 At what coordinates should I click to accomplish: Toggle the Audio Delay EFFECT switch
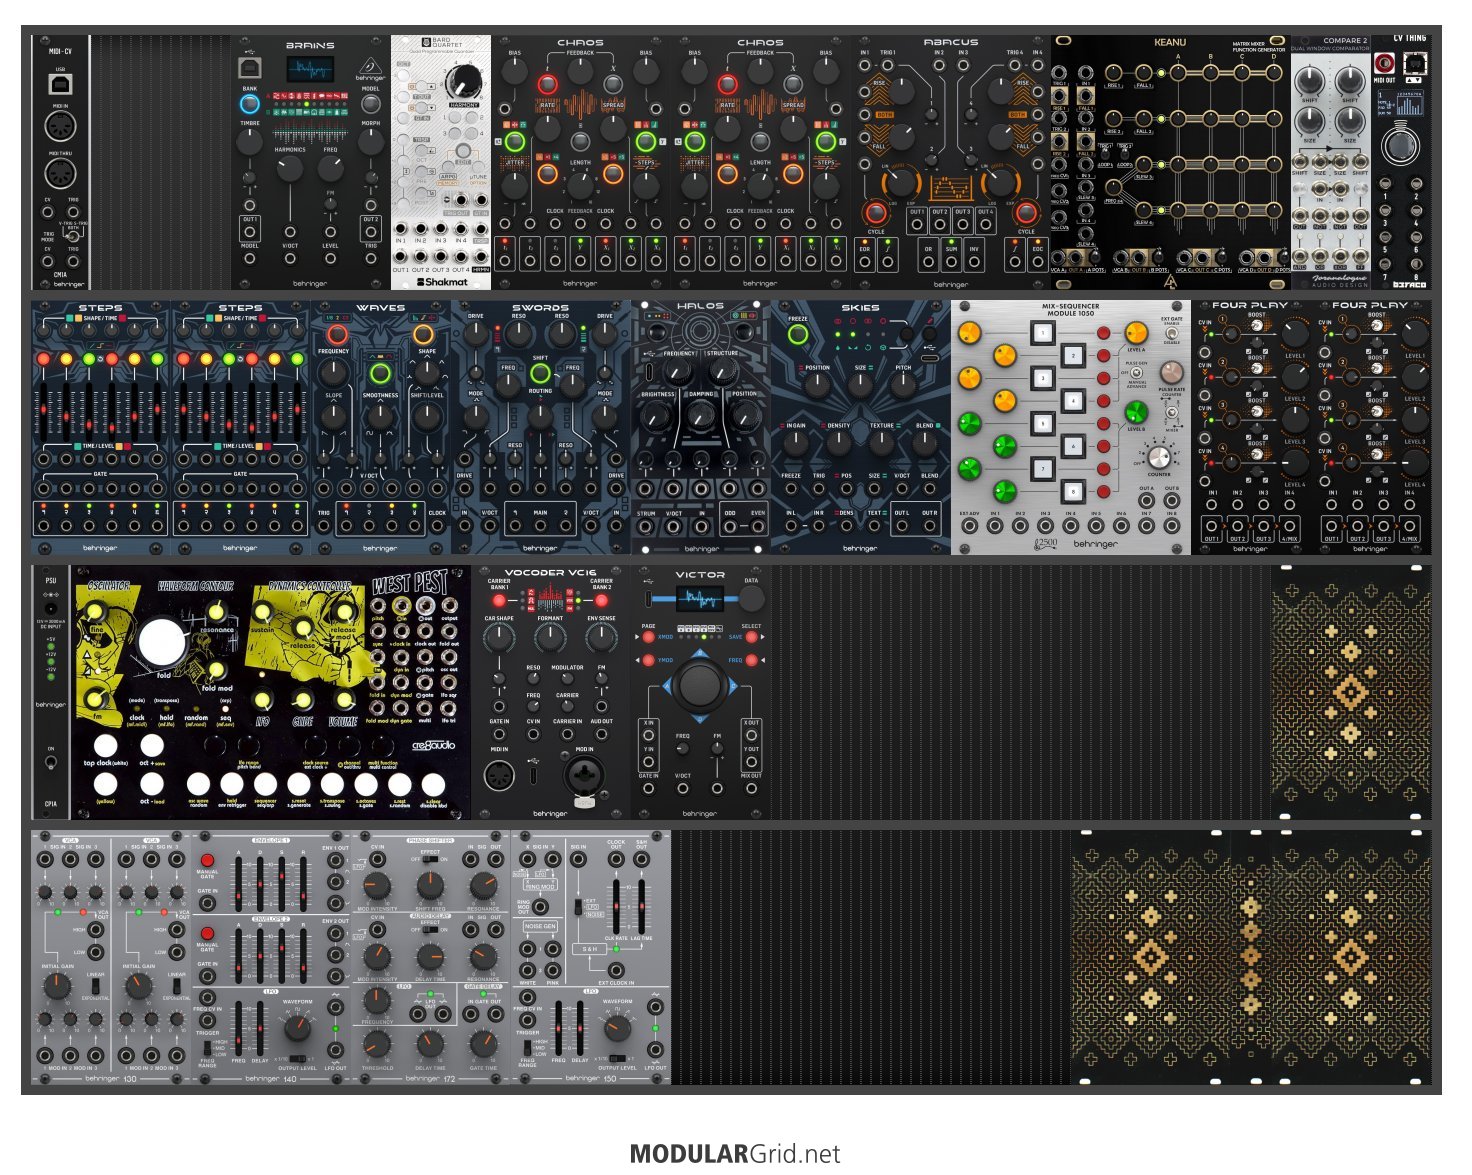click(432, 929)
